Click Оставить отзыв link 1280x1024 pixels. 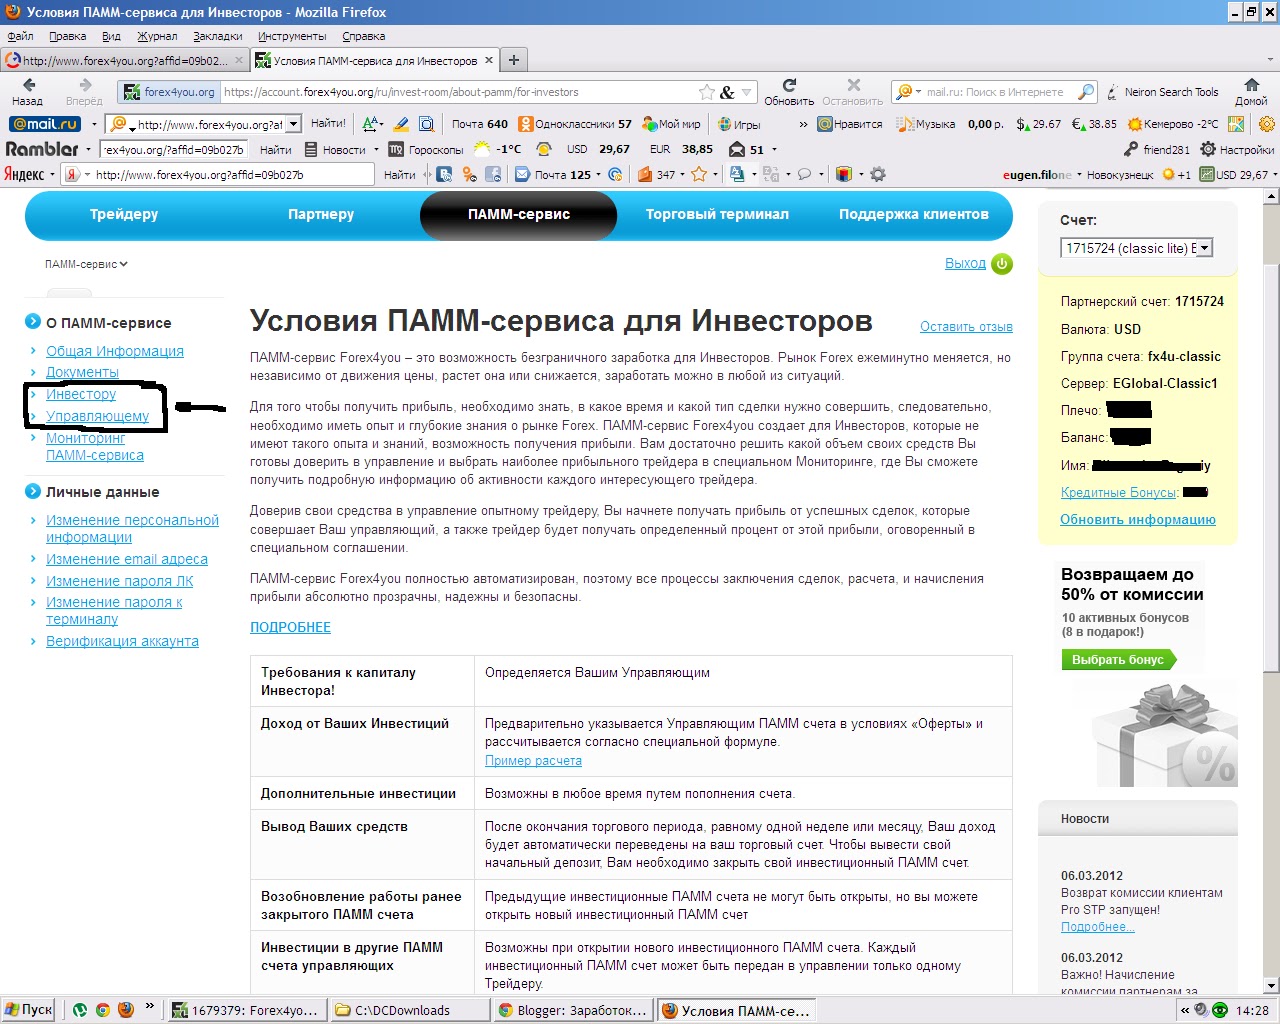[x=966, y=327]
